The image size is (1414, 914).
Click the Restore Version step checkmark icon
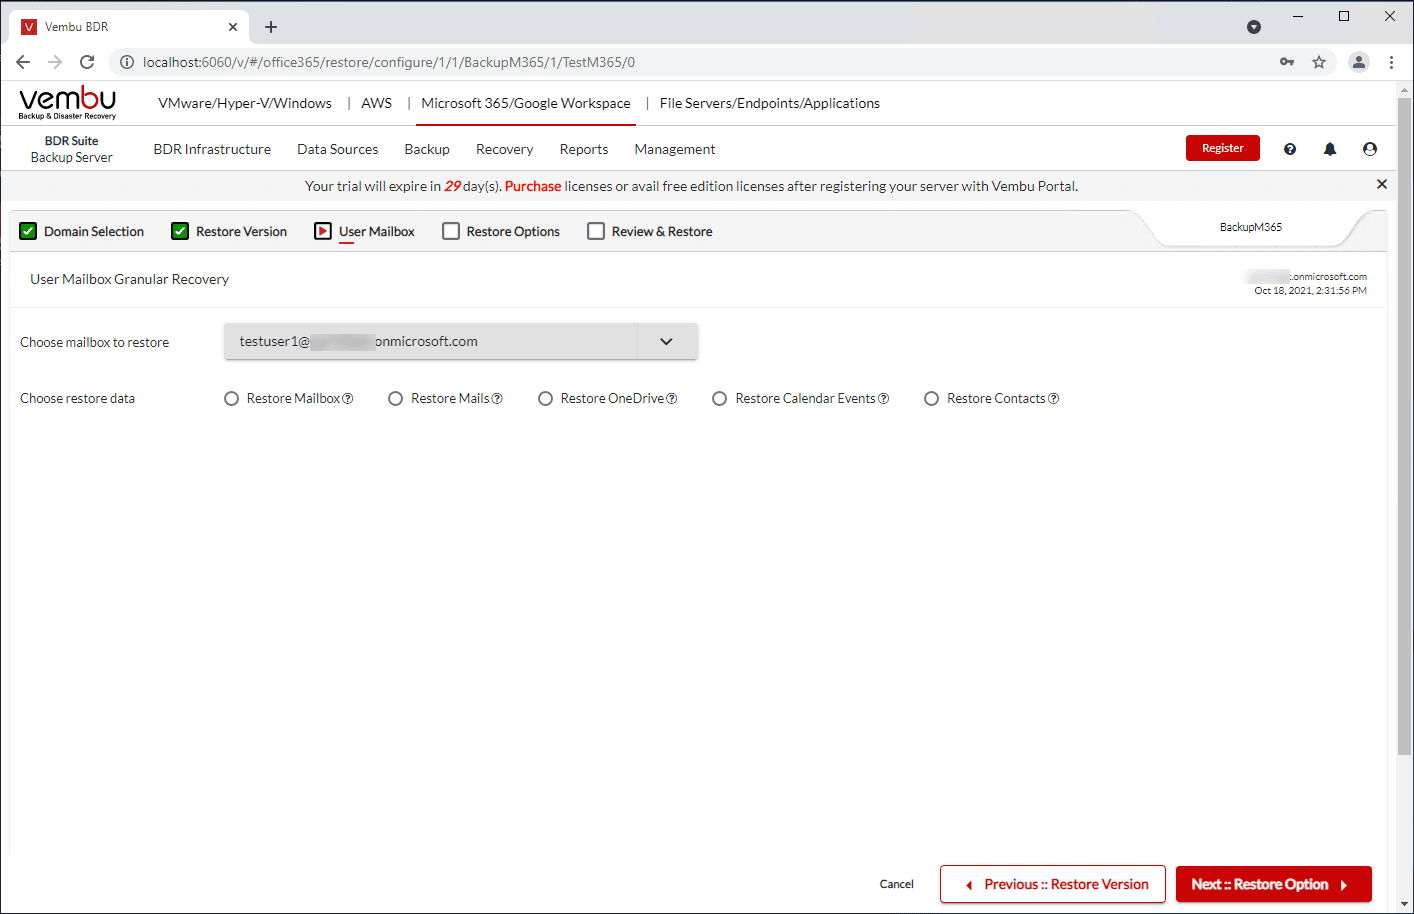point(180,231)
